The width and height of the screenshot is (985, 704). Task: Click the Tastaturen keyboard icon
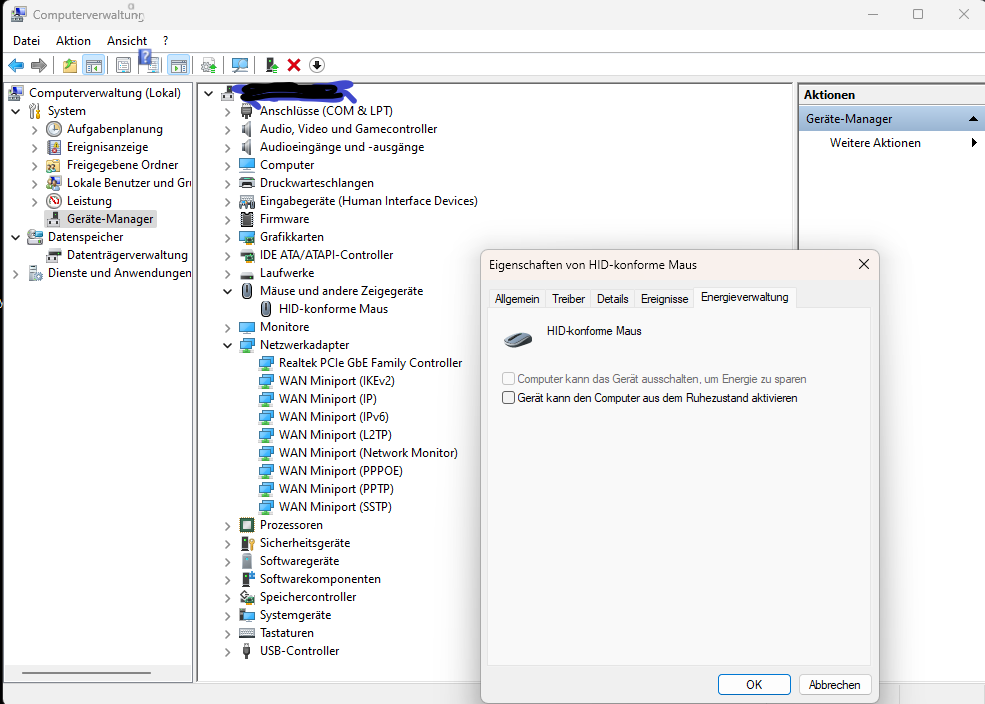(247, 633)
